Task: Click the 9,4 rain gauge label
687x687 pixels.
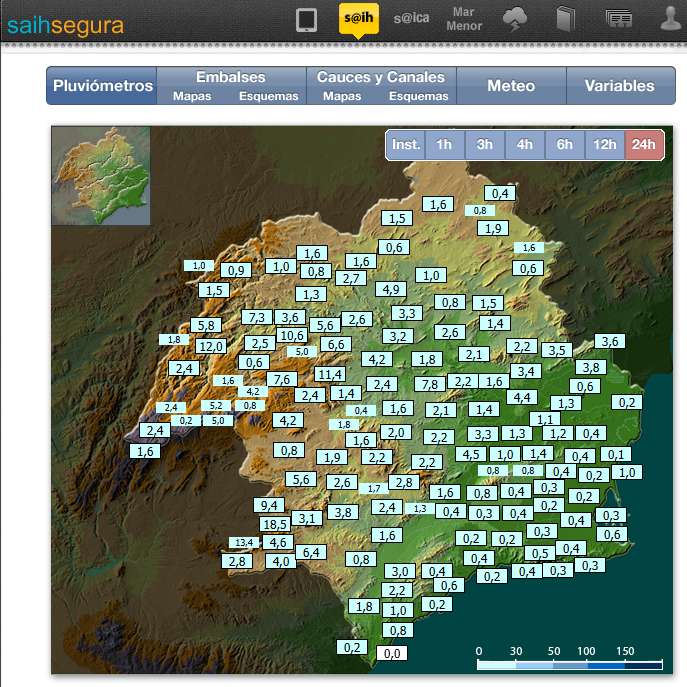Action: (269, 505)
